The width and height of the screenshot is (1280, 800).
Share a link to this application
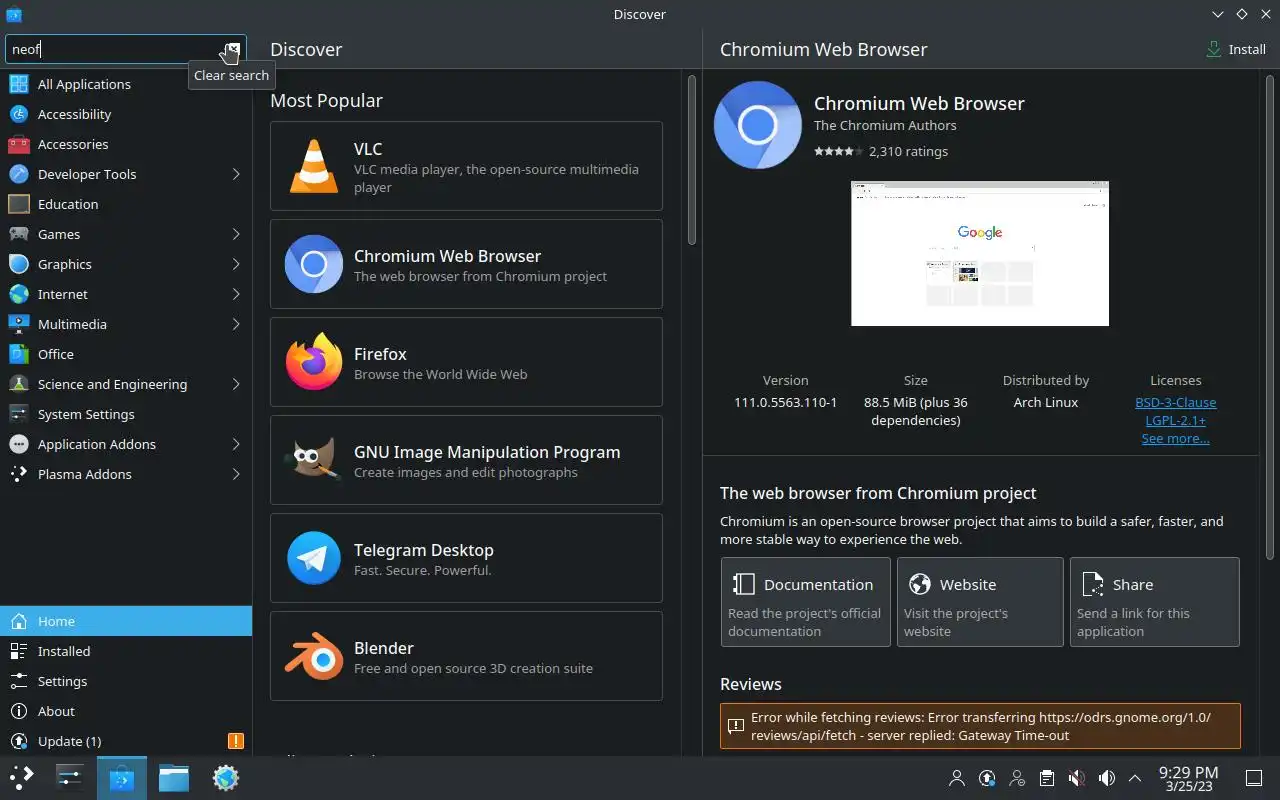pos(1154,602)
